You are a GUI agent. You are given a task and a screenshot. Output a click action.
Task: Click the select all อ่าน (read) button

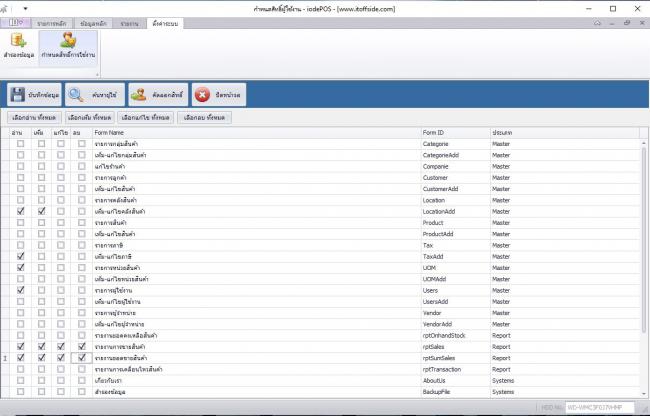34,118
